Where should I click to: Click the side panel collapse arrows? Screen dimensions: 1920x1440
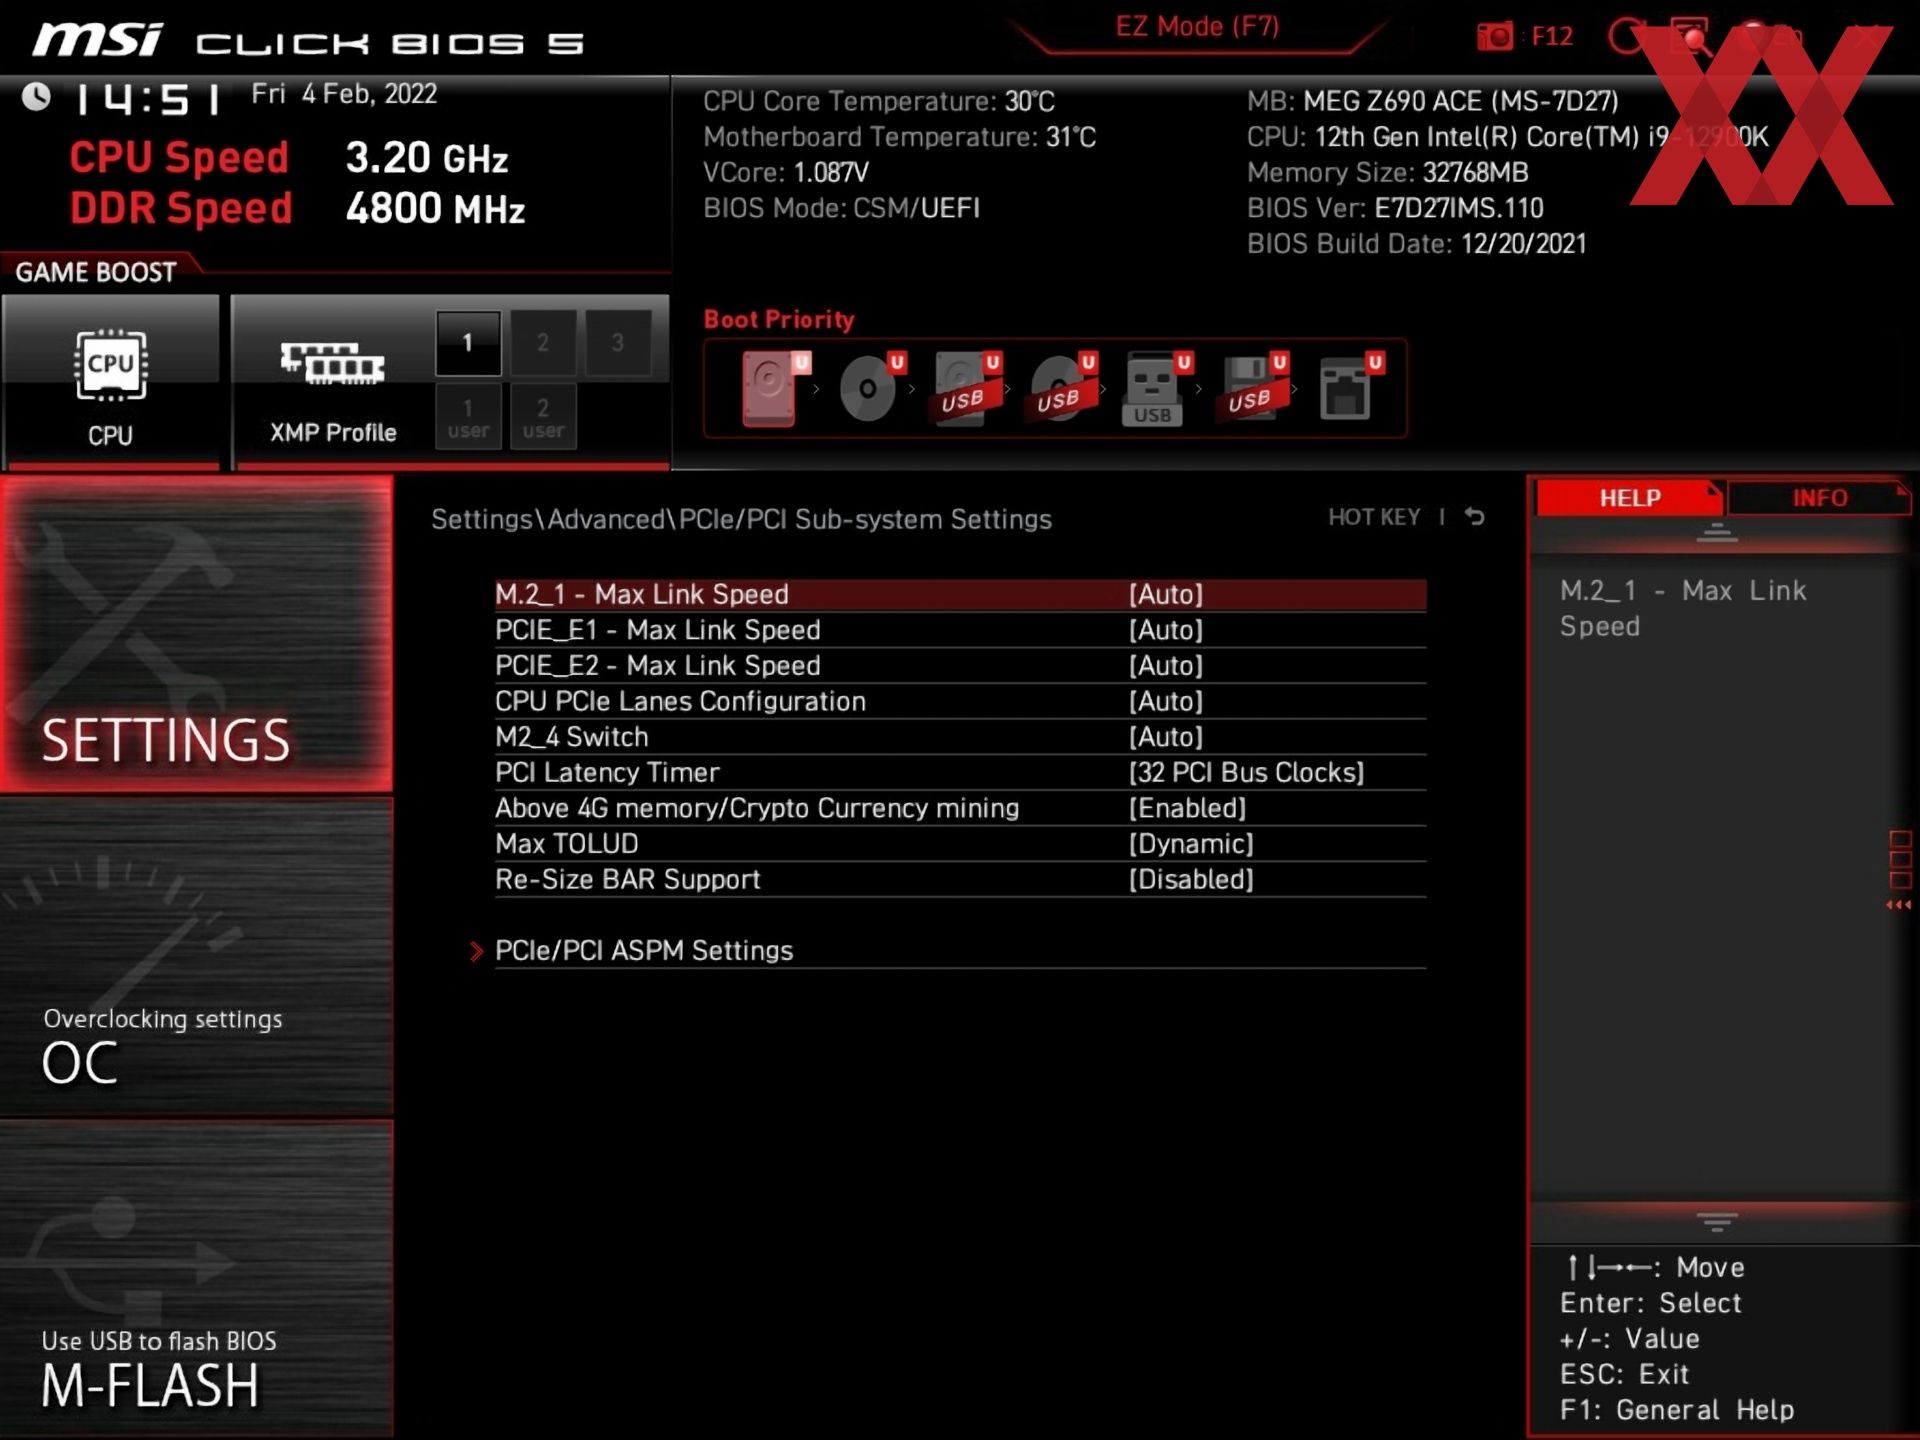click(x=1899, y=905)
